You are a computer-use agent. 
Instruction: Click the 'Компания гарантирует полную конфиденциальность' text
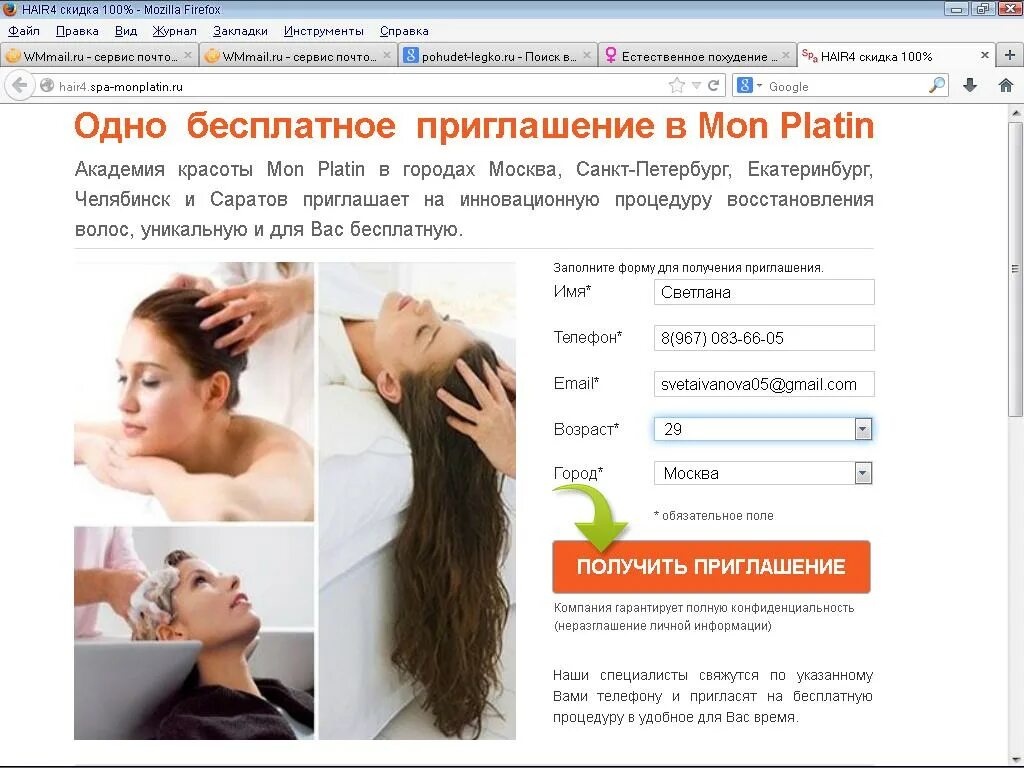click(x=704, y=608)
